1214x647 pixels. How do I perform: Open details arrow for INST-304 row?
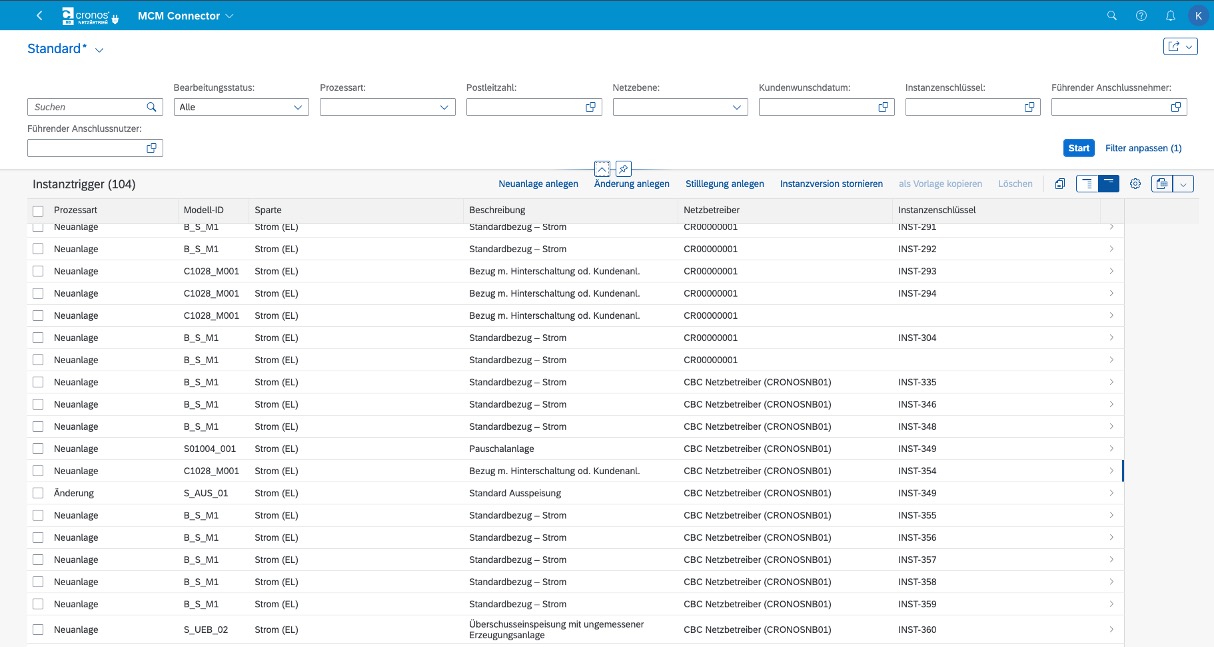[1112, 338]
